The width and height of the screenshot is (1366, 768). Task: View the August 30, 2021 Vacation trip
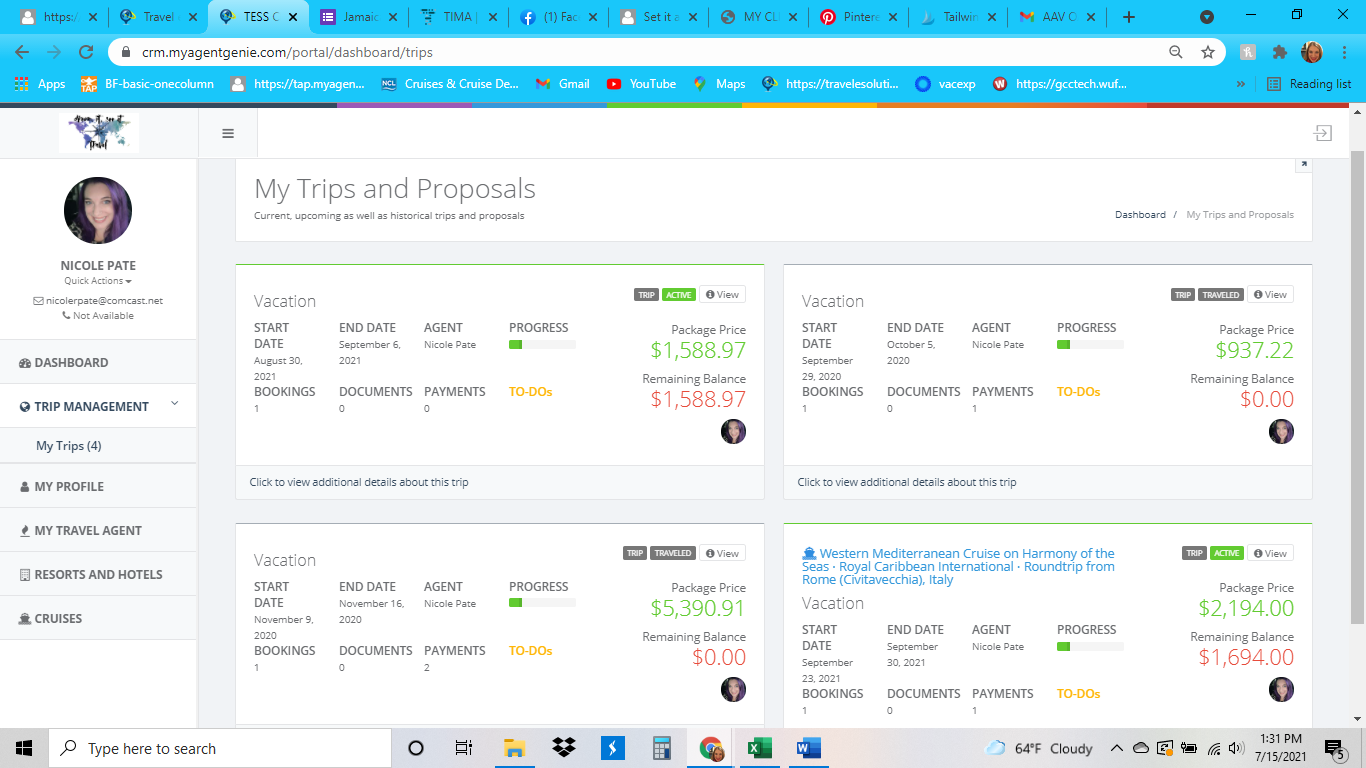(x=722, y=295)
